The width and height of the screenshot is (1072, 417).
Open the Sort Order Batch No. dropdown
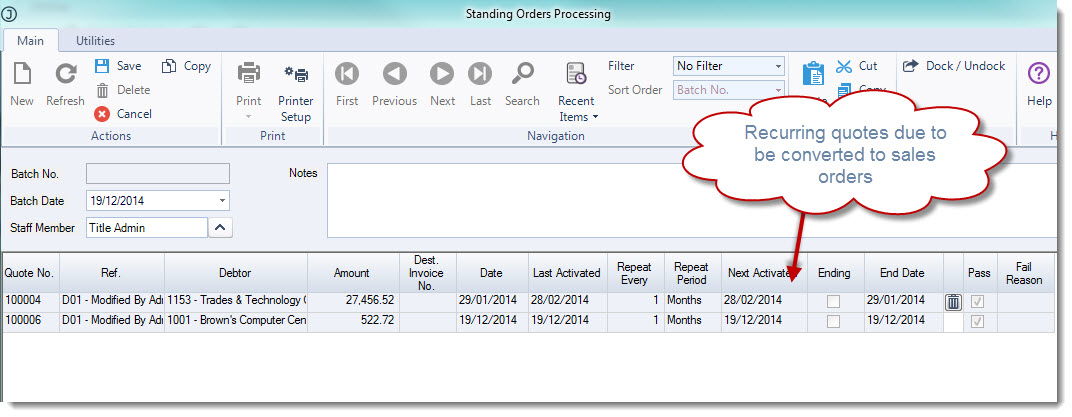point(728,90)
